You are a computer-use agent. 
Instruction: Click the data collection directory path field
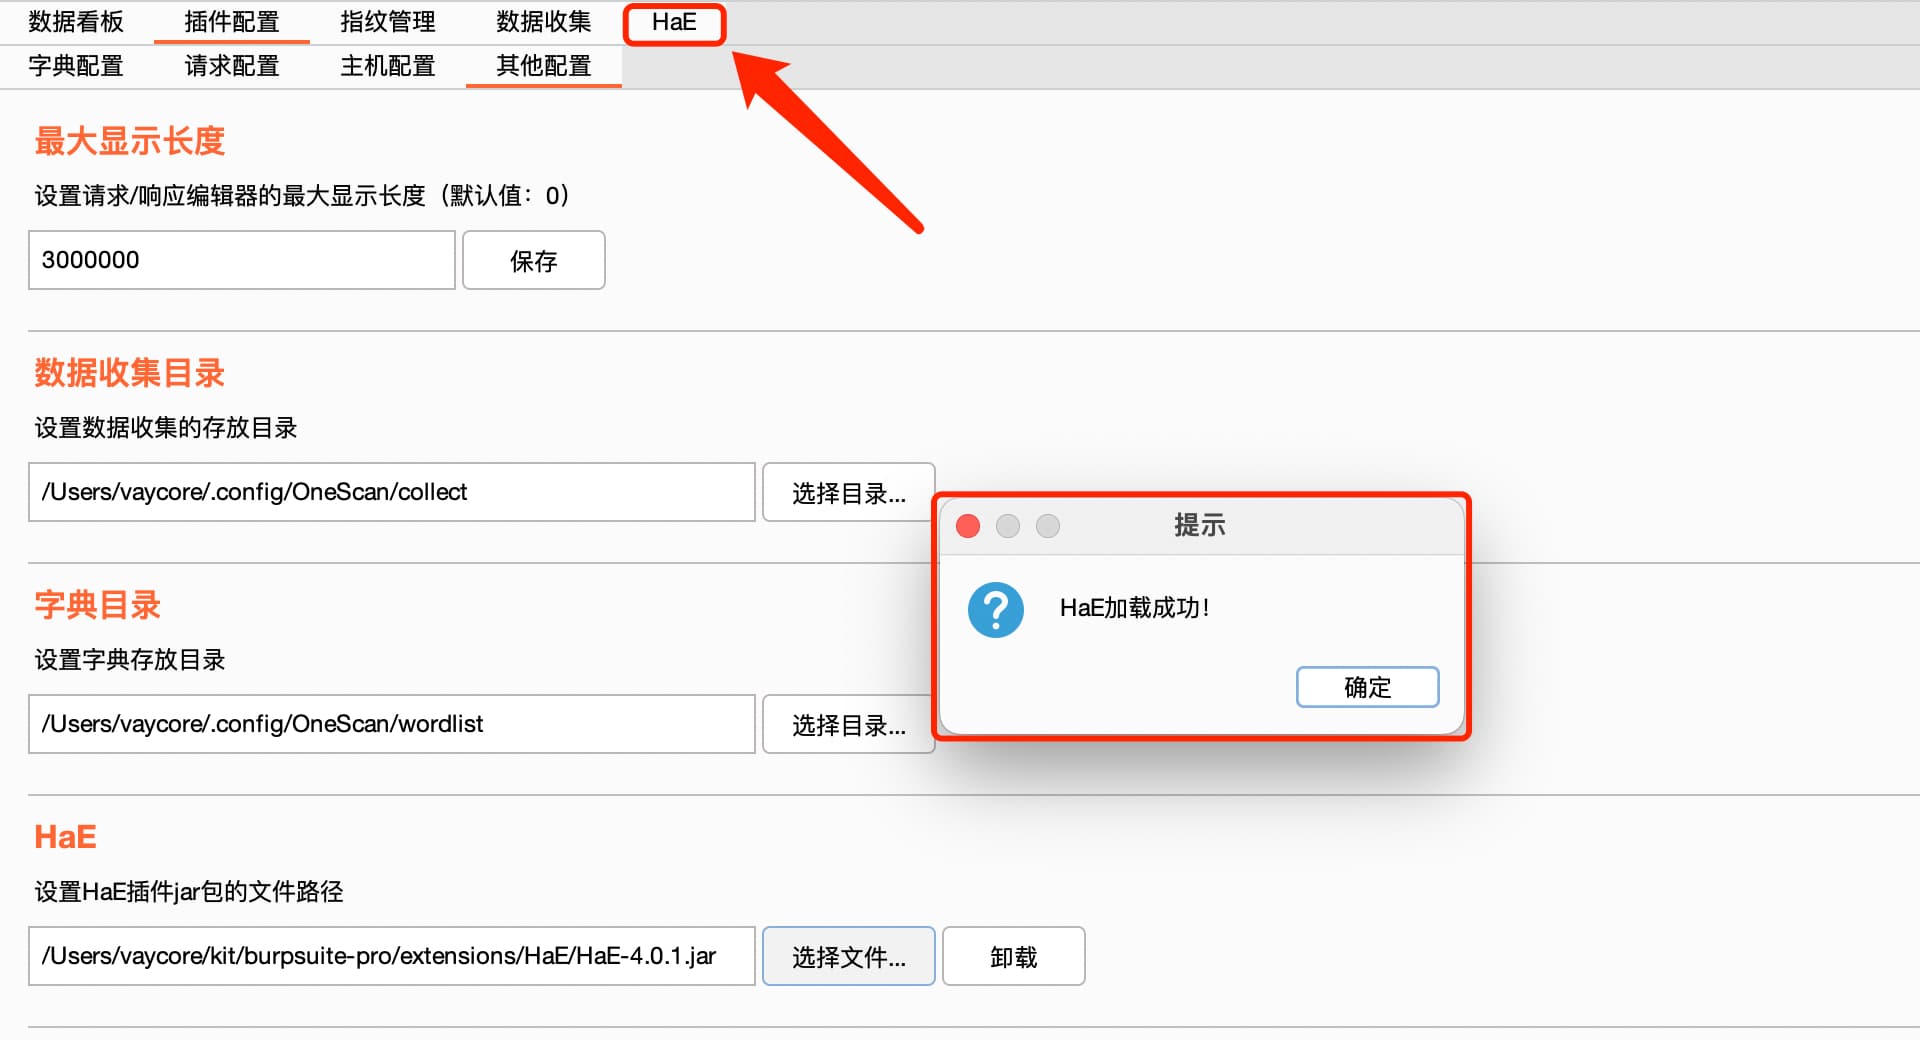pos(391,492)
